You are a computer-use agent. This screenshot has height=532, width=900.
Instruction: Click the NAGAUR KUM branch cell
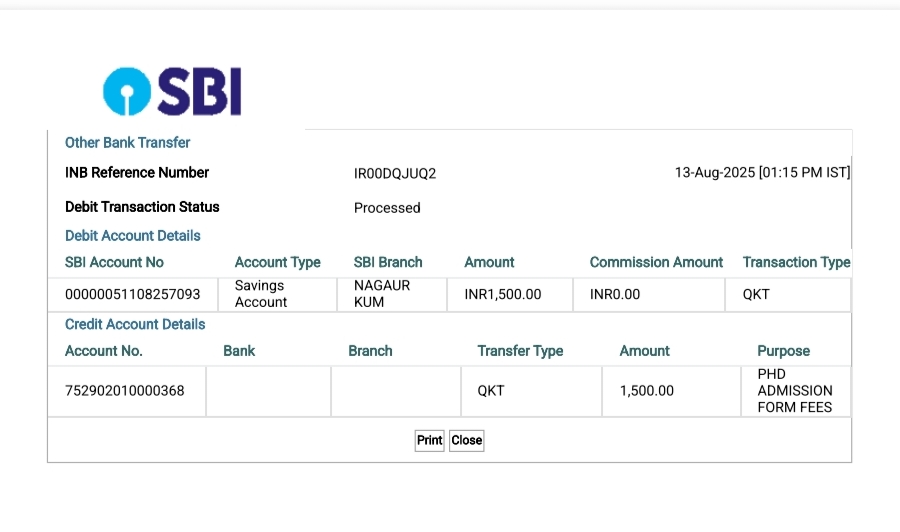[382, 294]
